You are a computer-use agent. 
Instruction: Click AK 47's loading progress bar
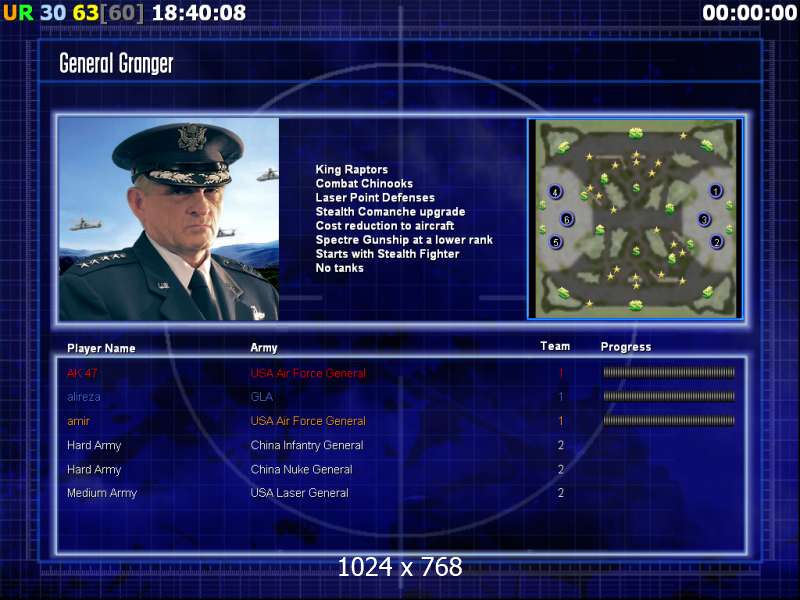(669, 372)
